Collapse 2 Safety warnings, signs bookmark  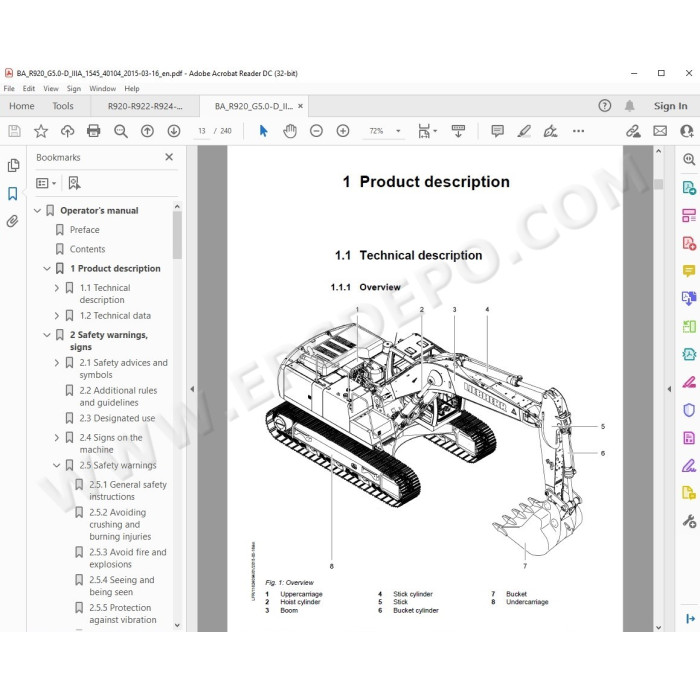point(47,335)
